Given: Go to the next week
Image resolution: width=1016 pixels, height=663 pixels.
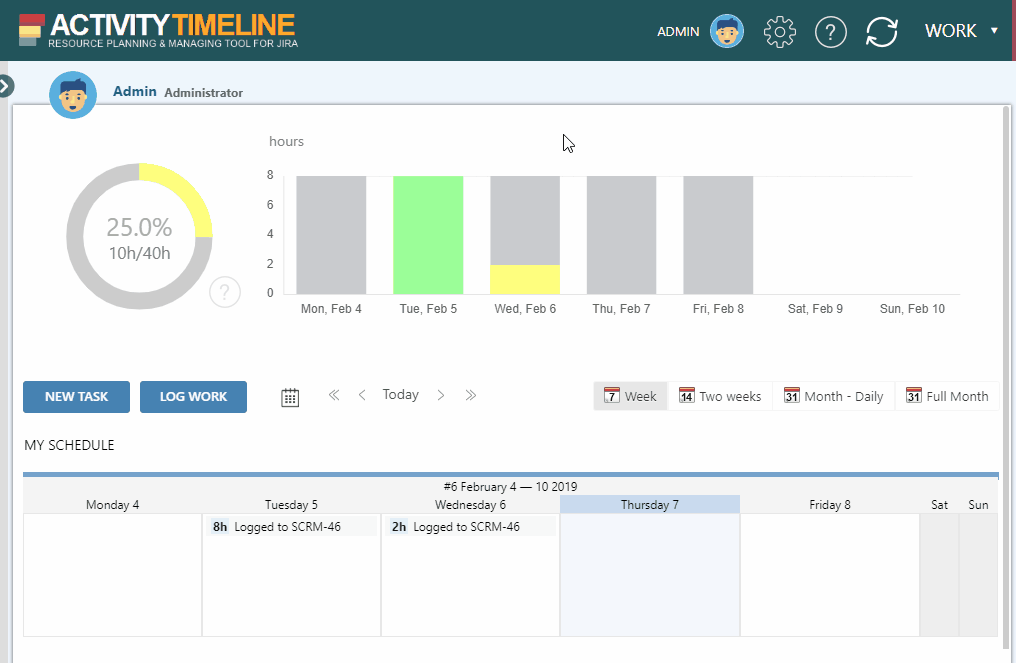Looking at the screenshot, I should pyautogui.click(x=441, y=396).
